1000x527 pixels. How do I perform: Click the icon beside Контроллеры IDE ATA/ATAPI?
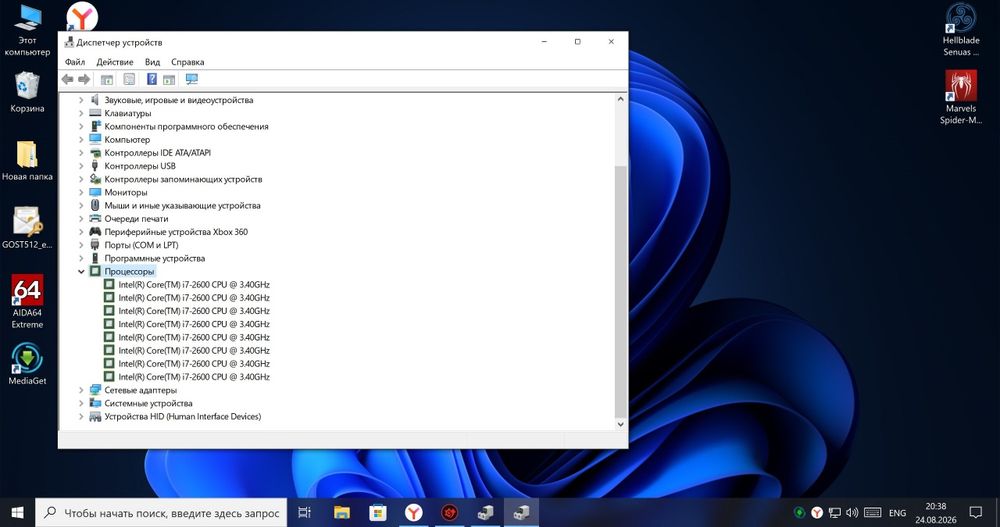point(95,152)
